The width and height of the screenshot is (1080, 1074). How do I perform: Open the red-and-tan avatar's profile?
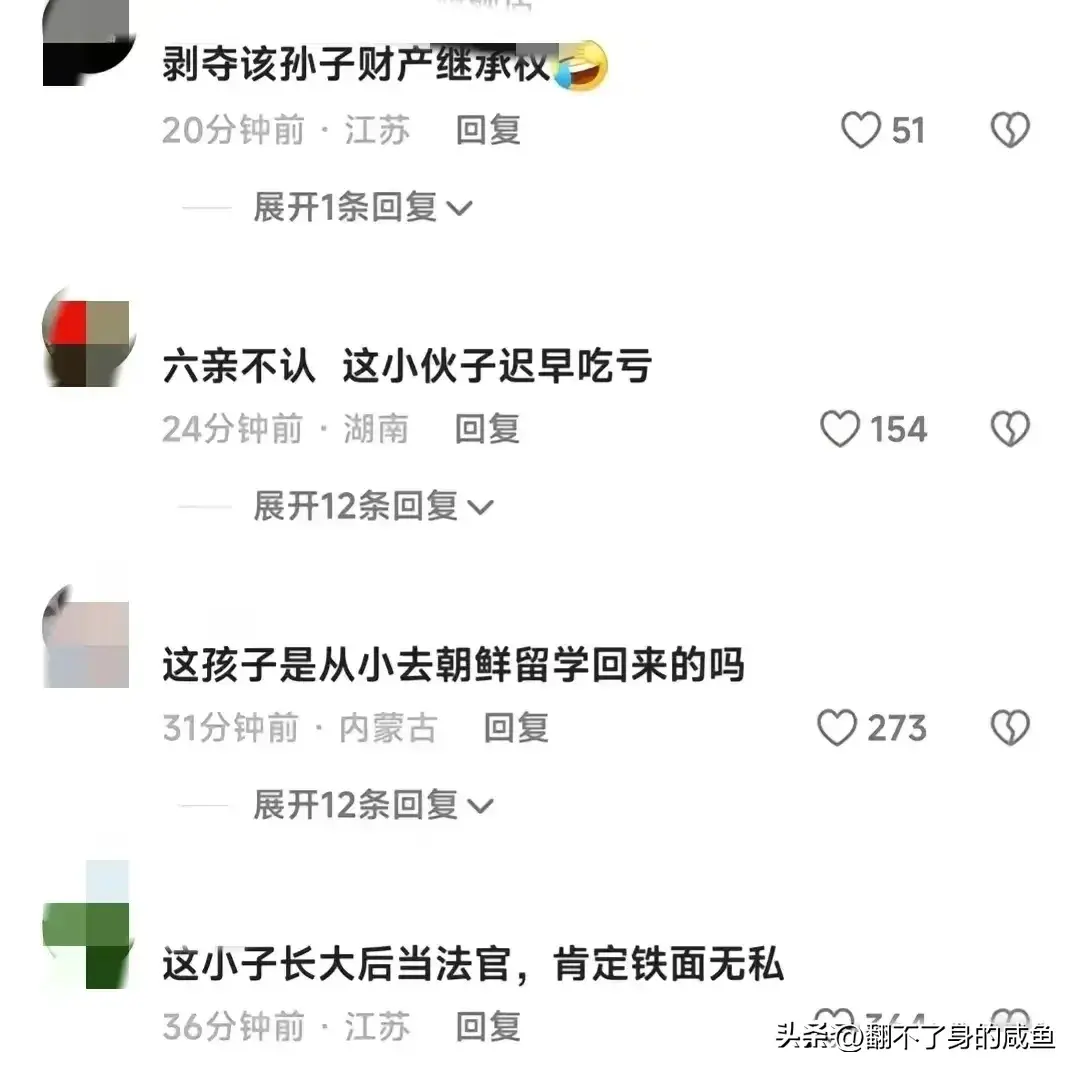86,343
